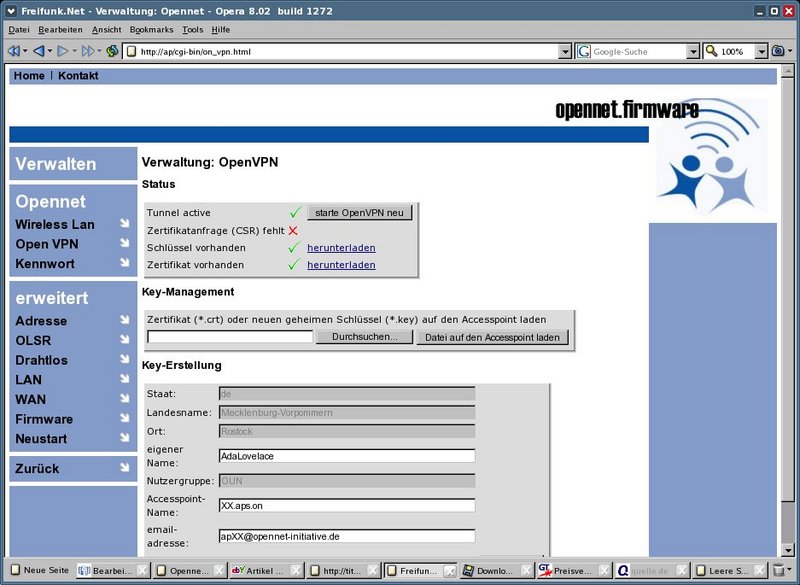Viewport: 800px width, 585px height.
Task: Switch to the Preisve... tab
Action: pos(572,570)
